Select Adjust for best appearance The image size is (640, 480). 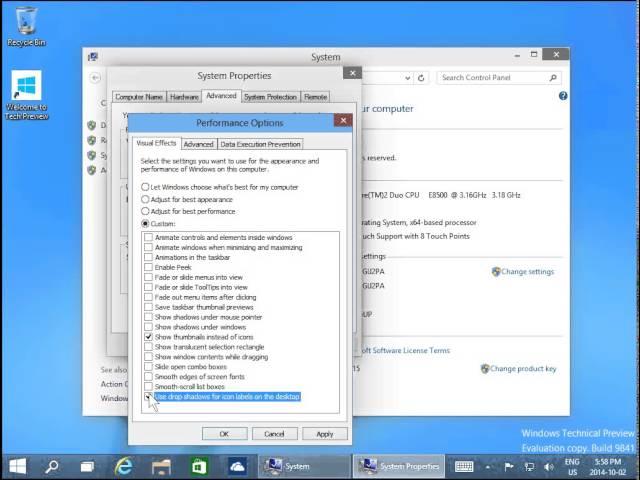click(x=187, y=199)
